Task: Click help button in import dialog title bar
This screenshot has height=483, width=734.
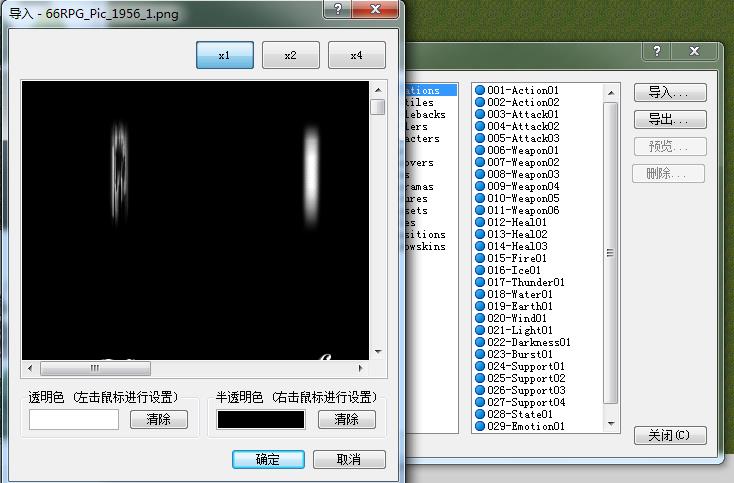Action: click(338, 8)
